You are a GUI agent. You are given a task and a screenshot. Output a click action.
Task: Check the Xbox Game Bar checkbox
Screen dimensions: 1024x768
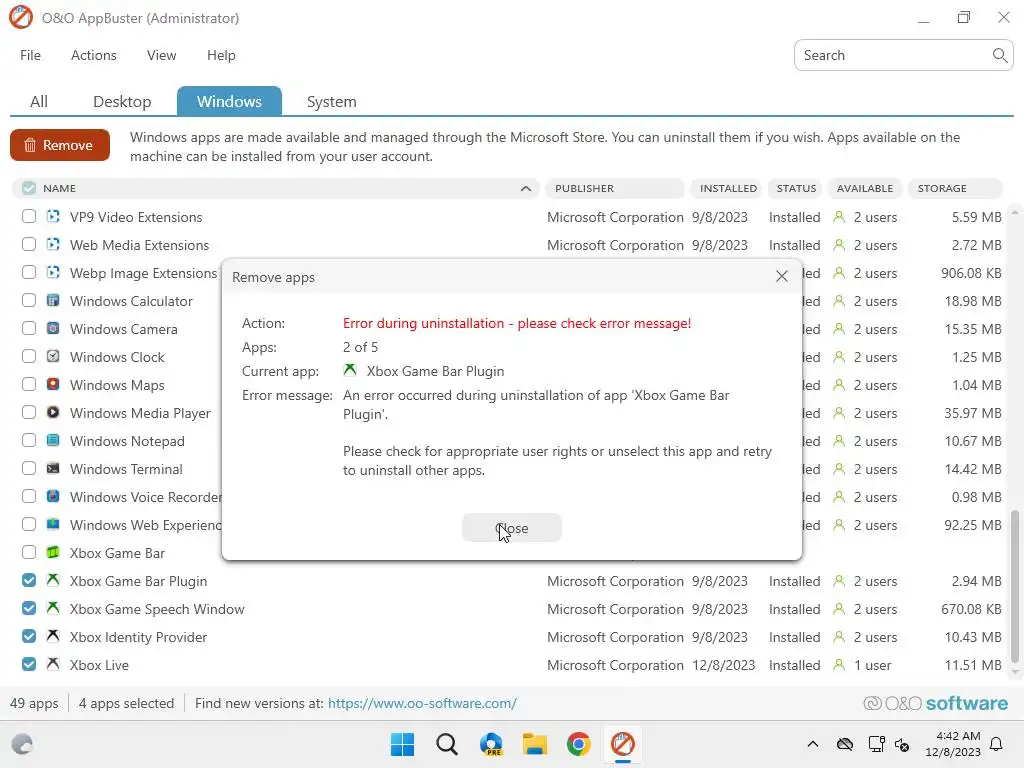(29, 552)
